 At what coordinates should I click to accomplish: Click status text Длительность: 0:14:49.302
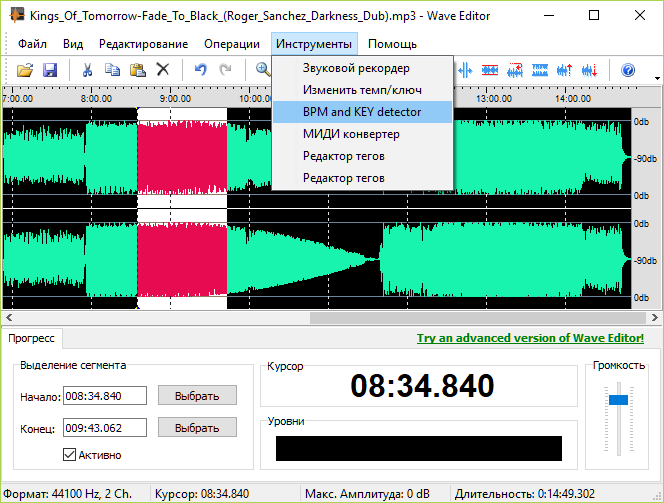[x=525, y=494]
